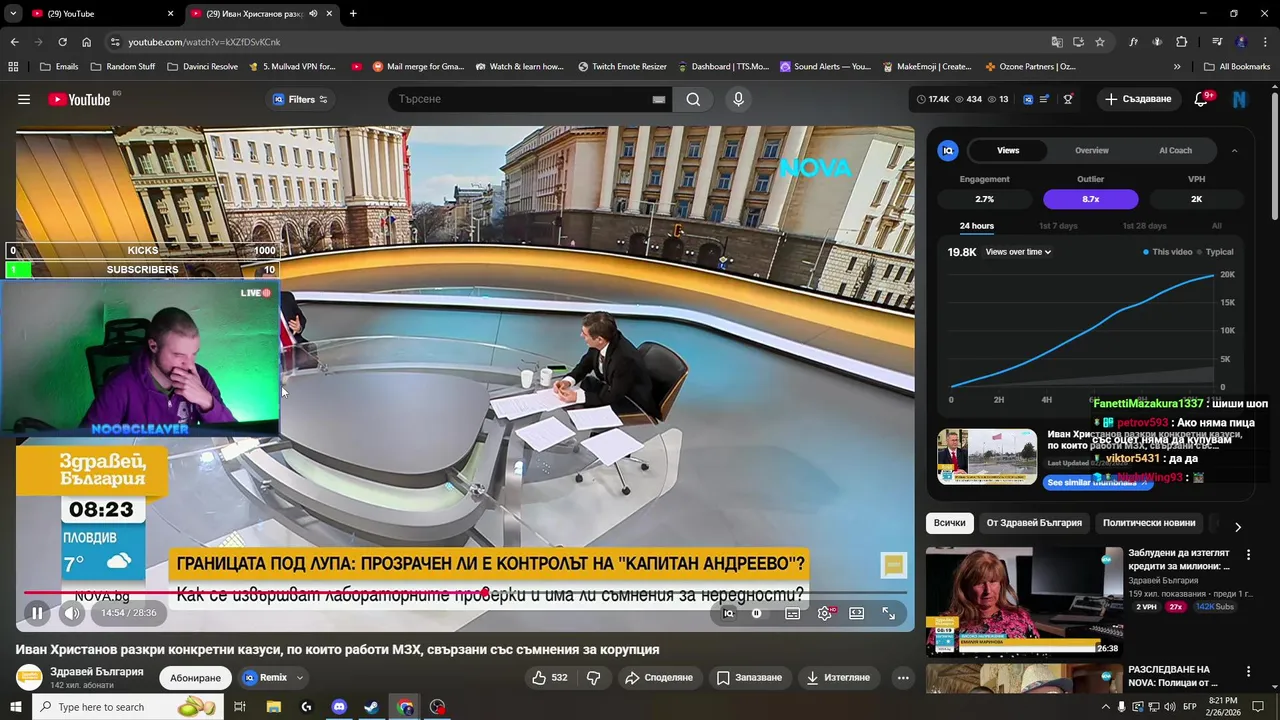The image size is (1280, 720).
Task: Click Запазване save button
Action: coord(749,677)
